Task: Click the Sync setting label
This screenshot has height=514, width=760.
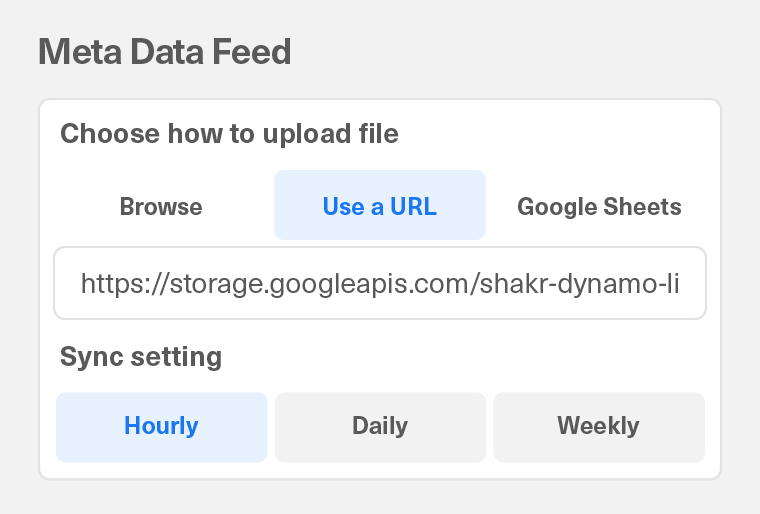Action: [141, 356]
